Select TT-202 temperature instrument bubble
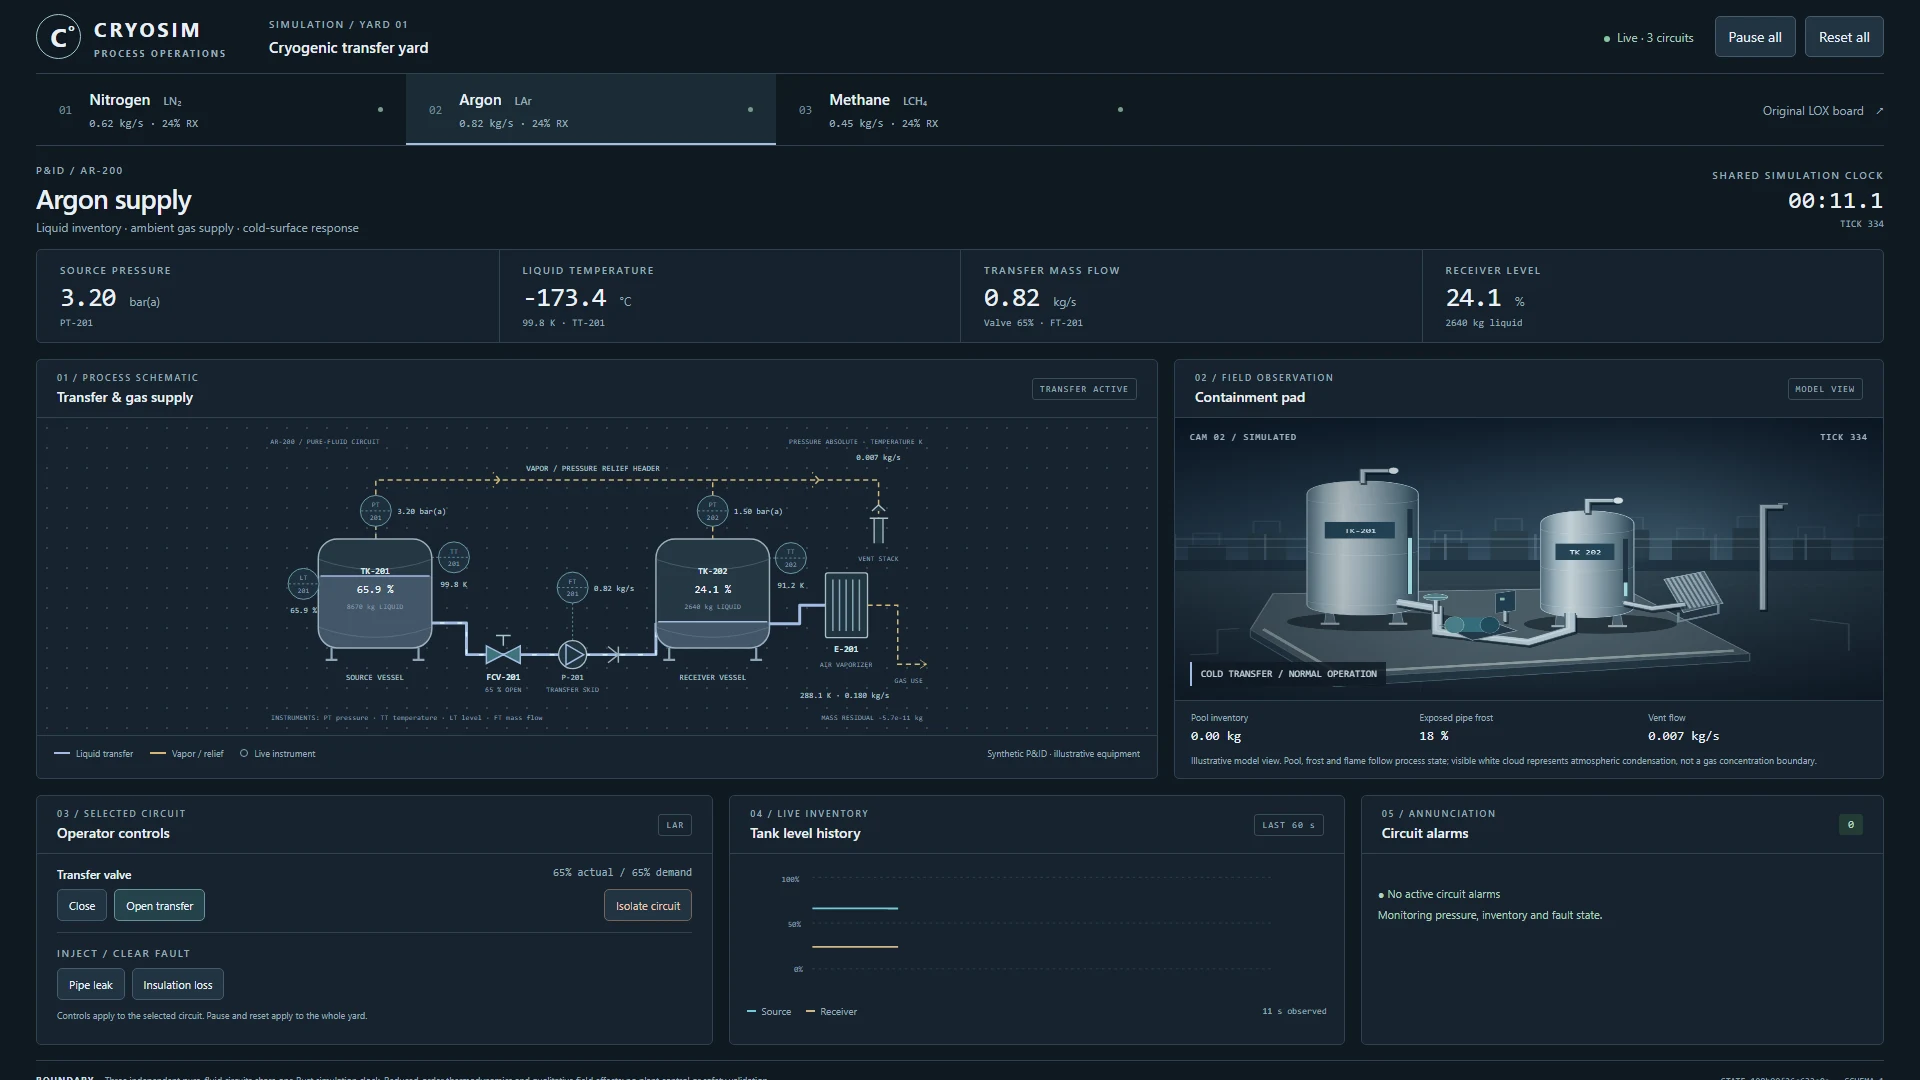Image resolution: width=1920 pixels, height=1080 pixels. tap(790, 558)
